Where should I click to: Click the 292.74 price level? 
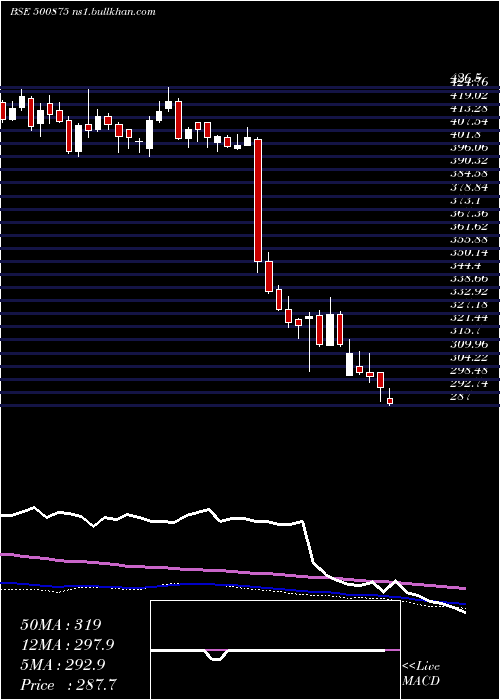(x=470, y=383)
